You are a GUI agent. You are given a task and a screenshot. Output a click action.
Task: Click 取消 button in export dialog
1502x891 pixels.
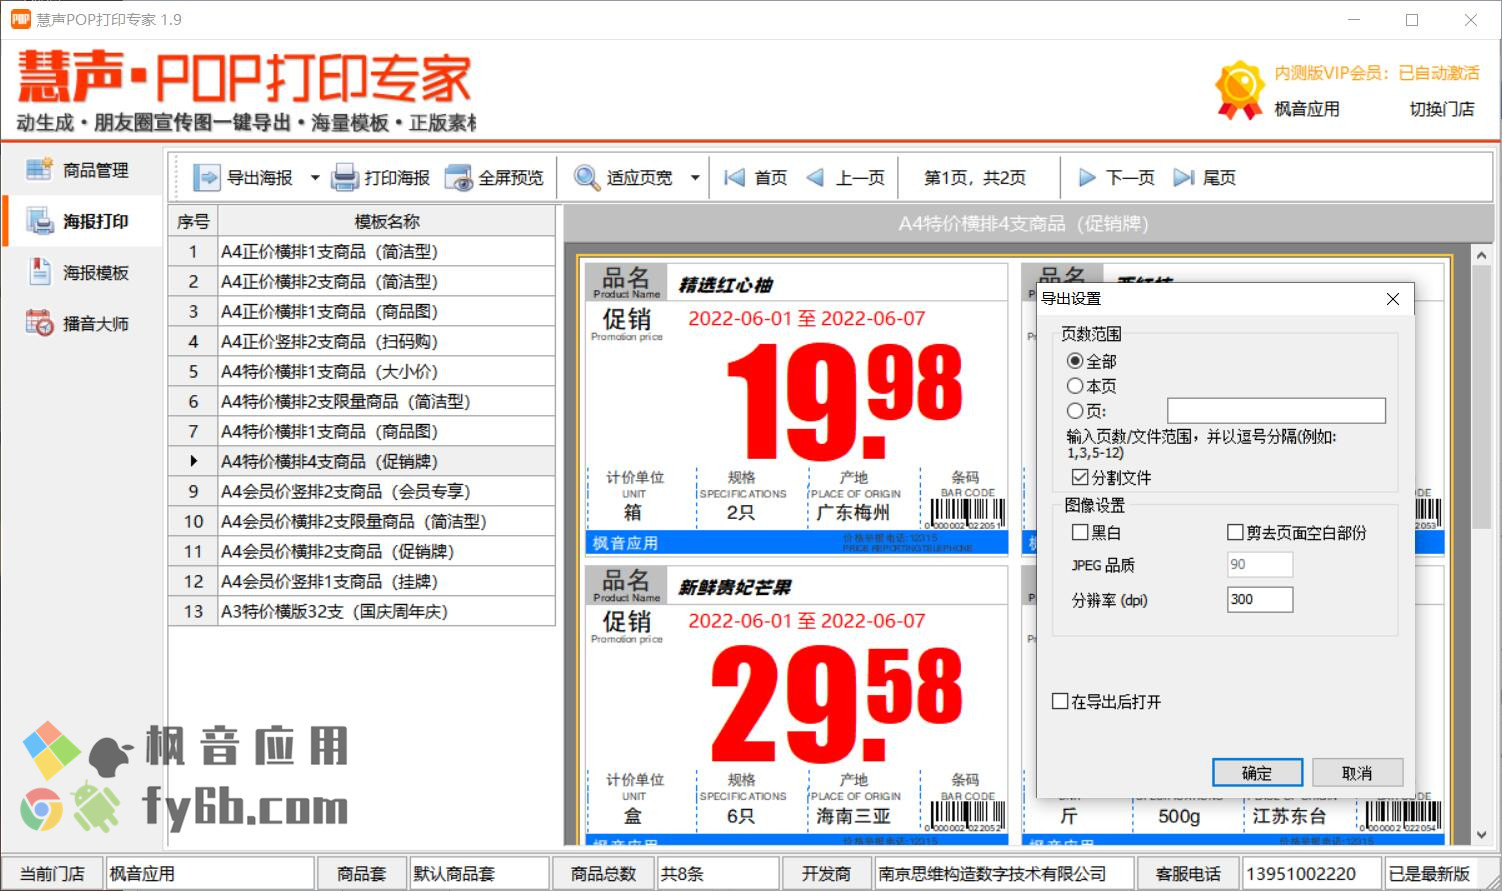pos(1357,773)
